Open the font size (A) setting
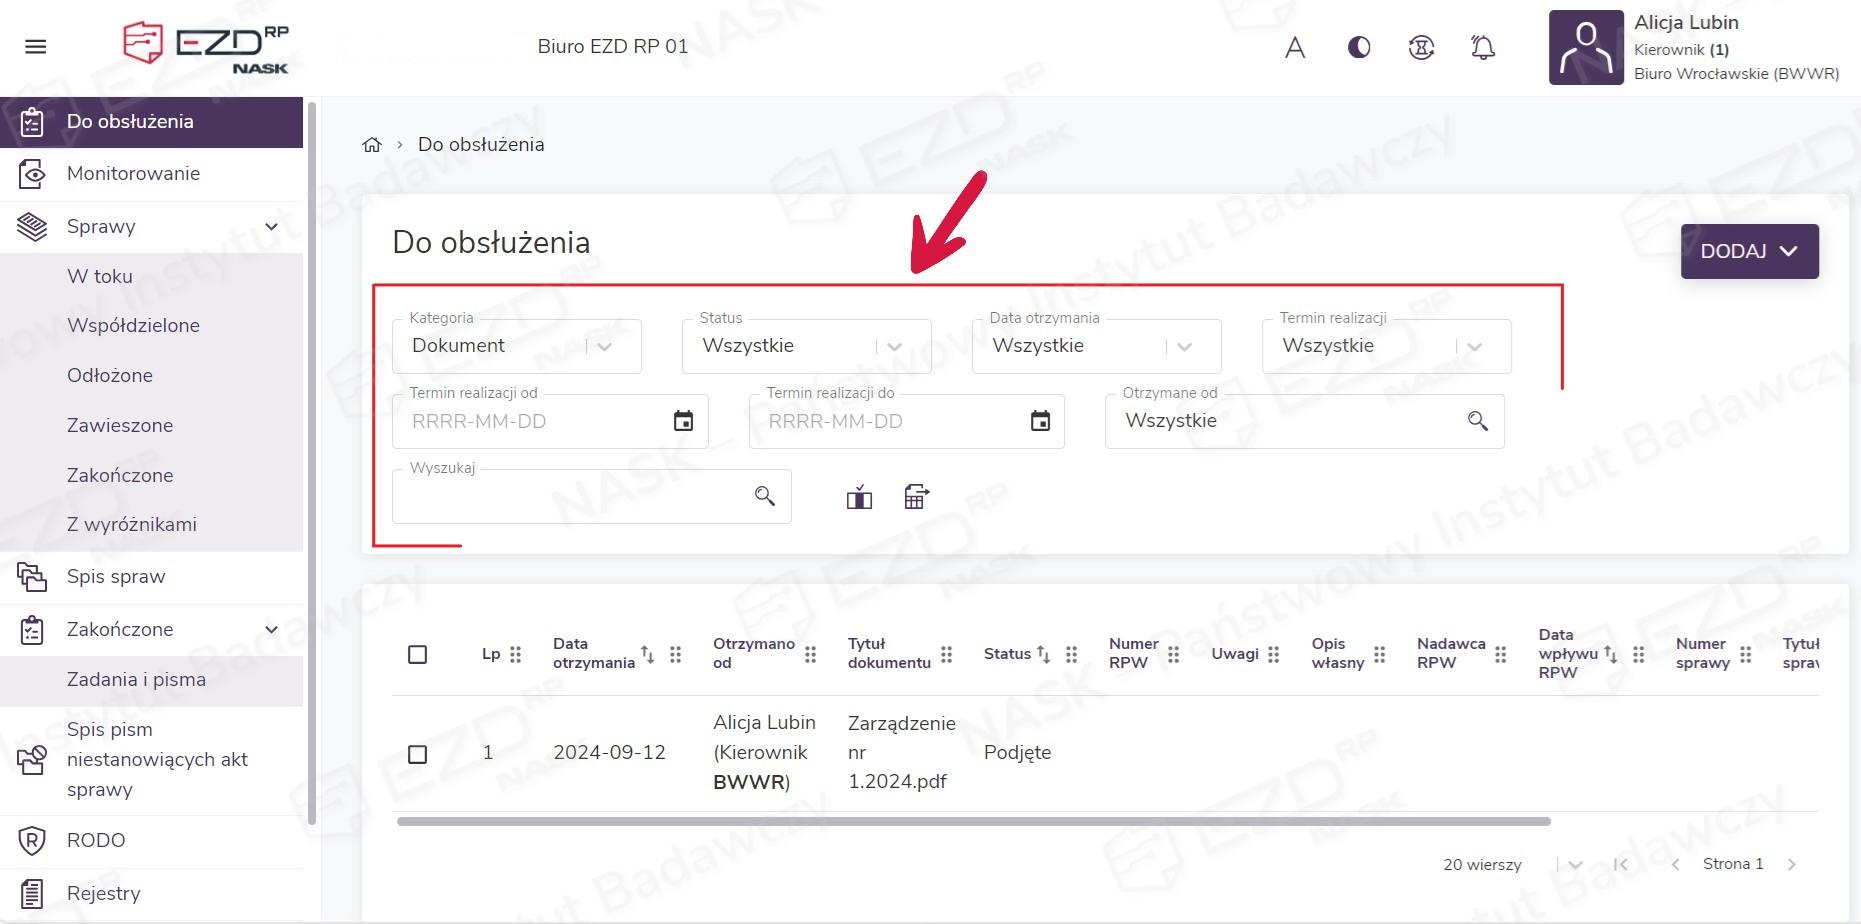 pyautogui.click(x=1295, y=47)
